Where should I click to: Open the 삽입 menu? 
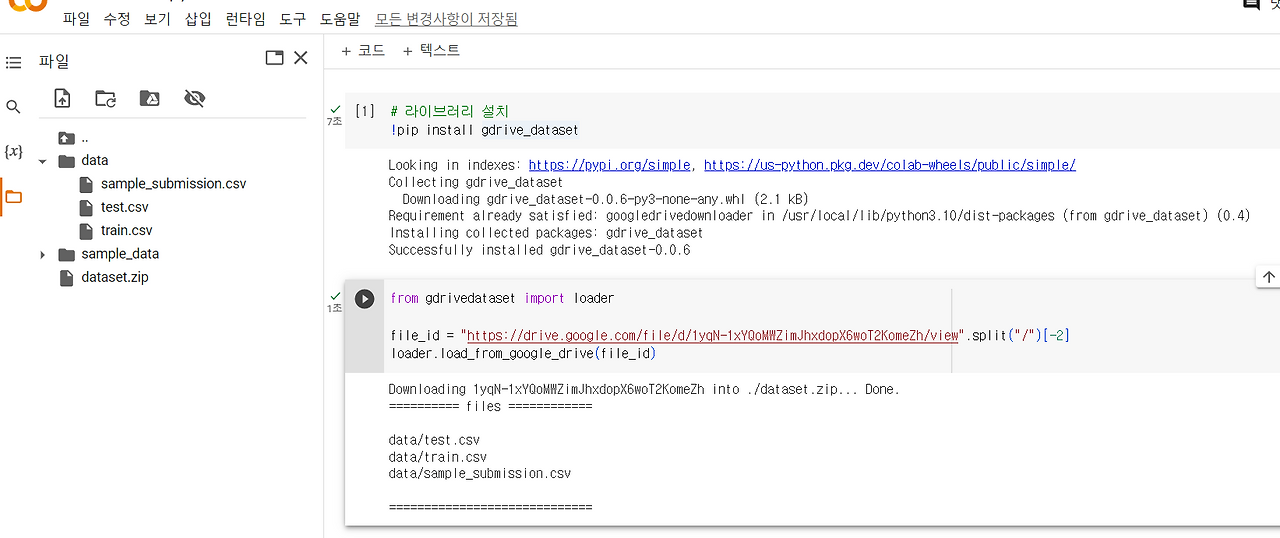[198, 19]
